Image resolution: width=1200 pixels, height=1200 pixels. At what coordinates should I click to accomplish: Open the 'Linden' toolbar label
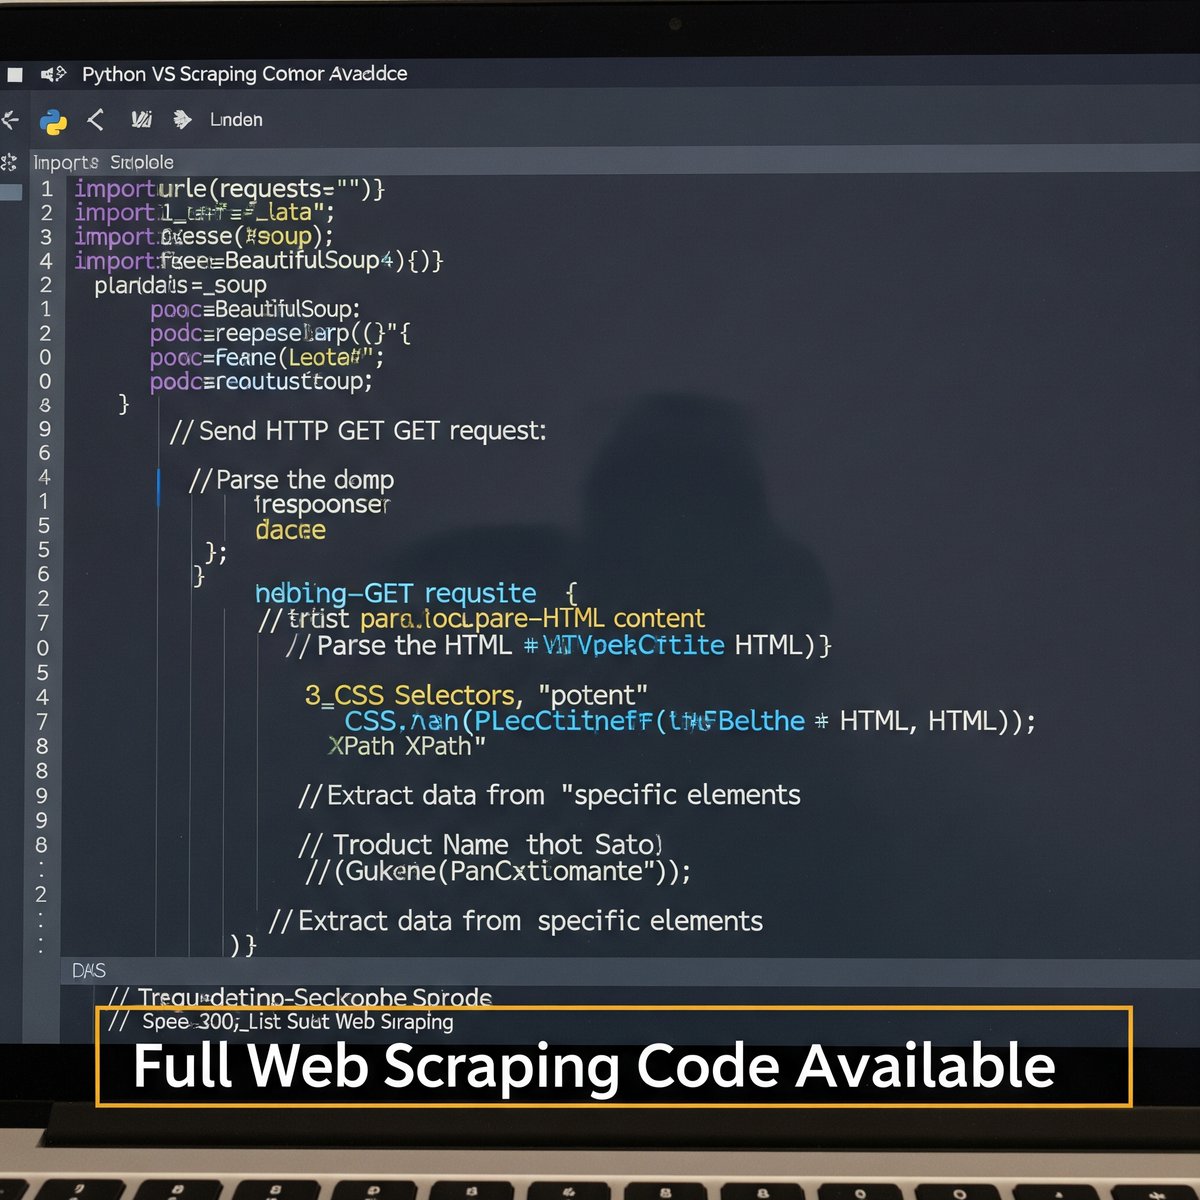pos(236,120)
